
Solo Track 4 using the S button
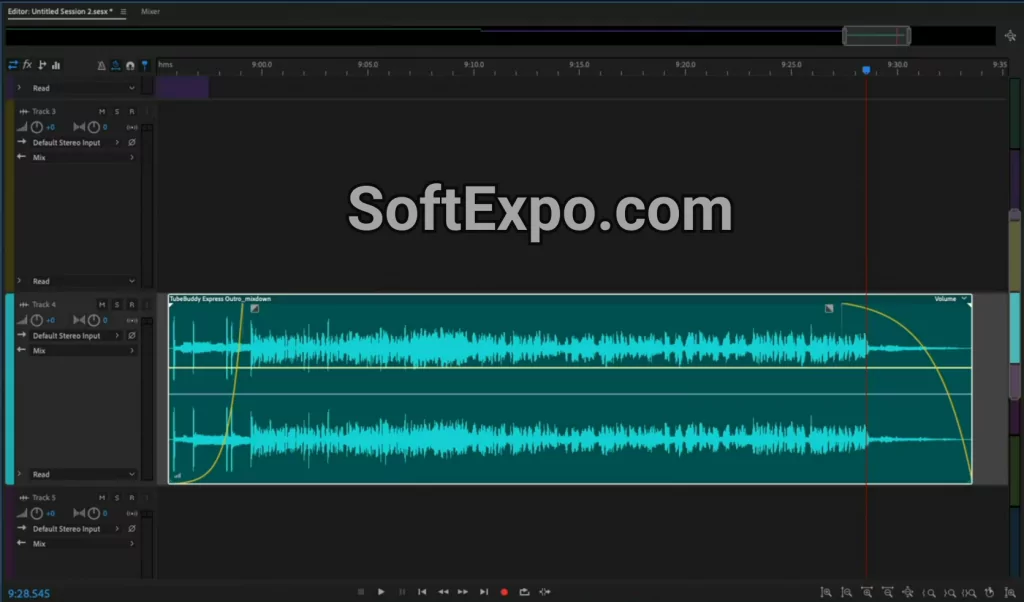pos(117,304)
